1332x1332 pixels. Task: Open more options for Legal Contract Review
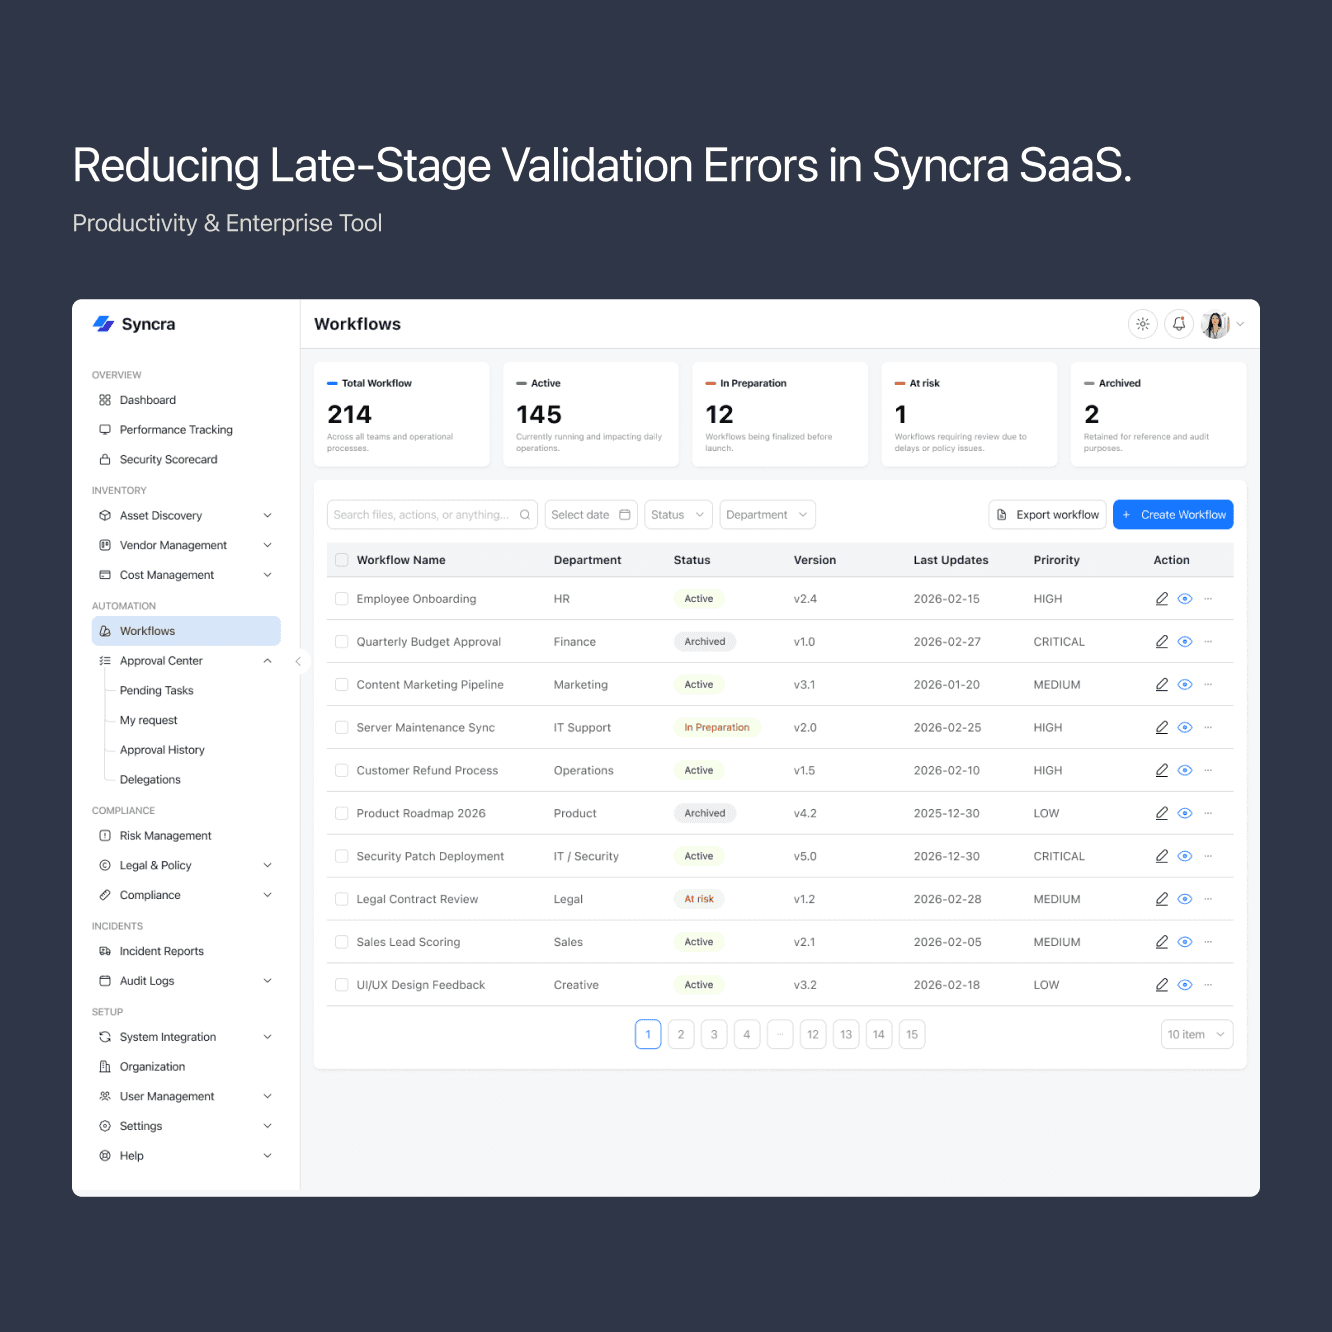coord(1208,900)
